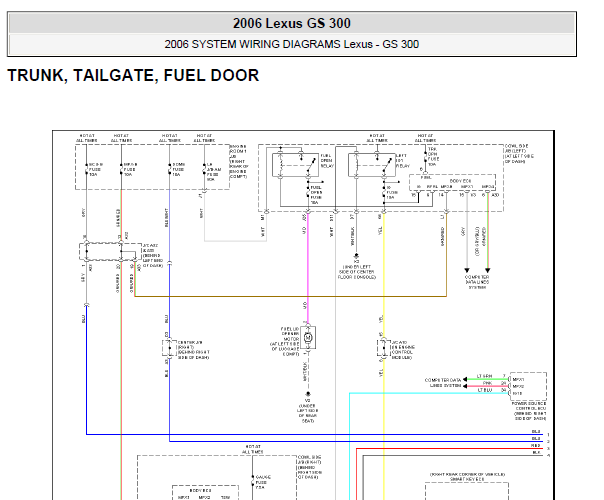This screenshot has width=604, height=500.
Task: Click the 'POWER SOURCE CONTROL ECU' label
Action: point(529,406)
